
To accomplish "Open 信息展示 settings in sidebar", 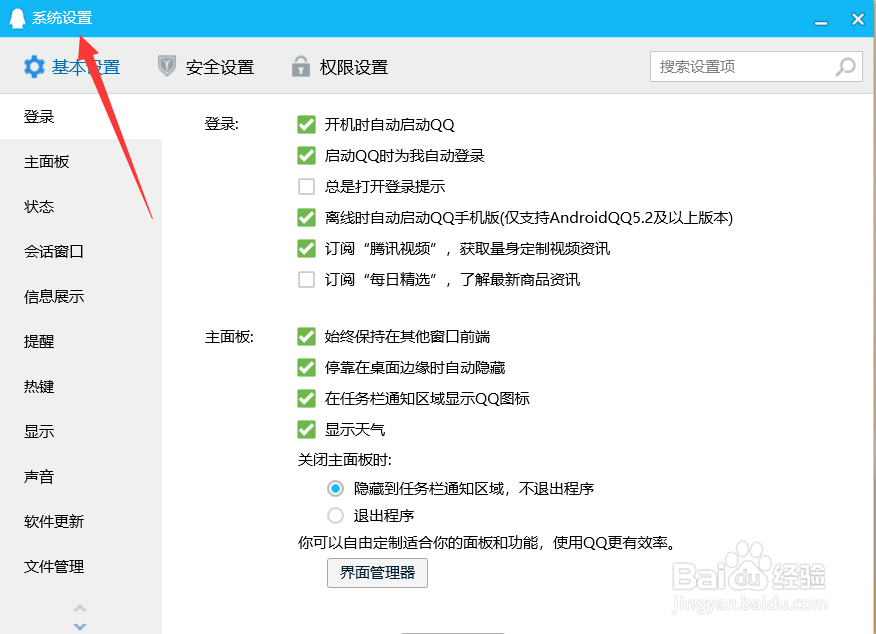I will 81,297.
